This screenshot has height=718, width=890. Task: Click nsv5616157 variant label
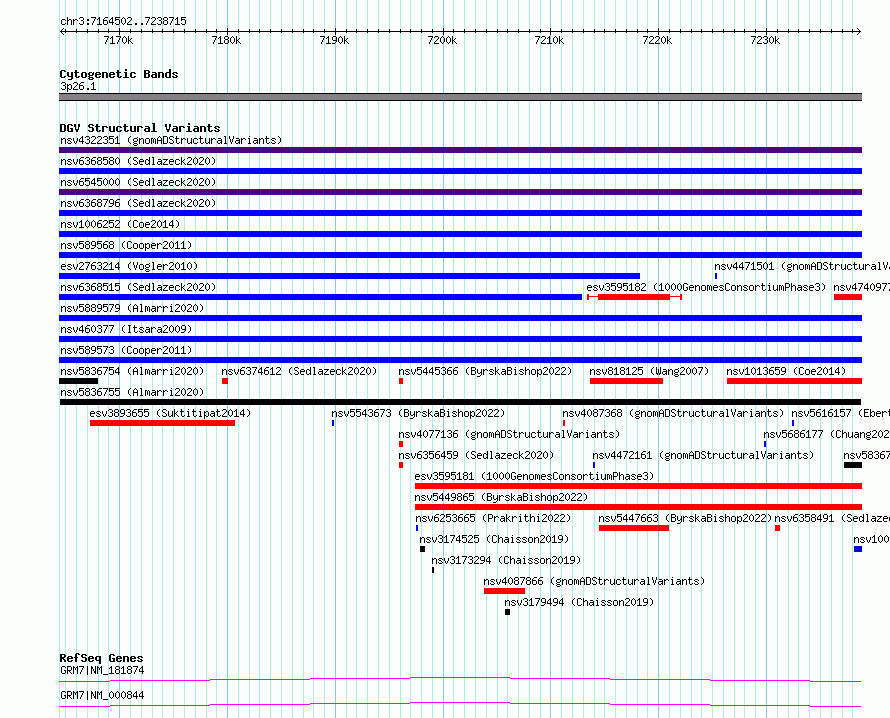click(x=840, y=413)
